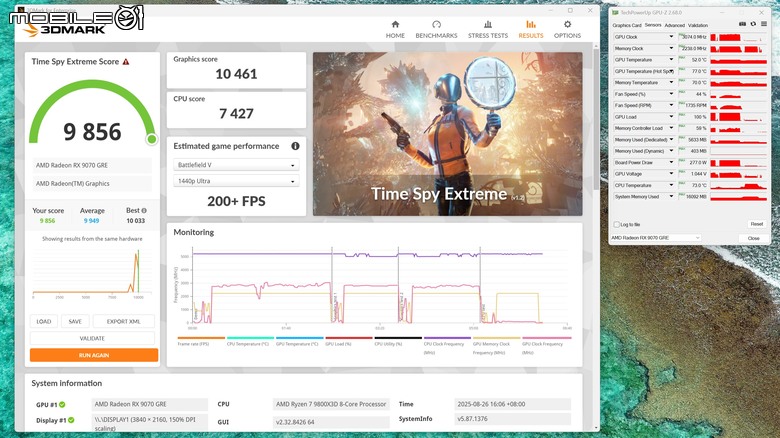Click the overall score 9 856
The height and width of the screenshot is (438, 780).
pyautogui.click(x=92, y=132)
